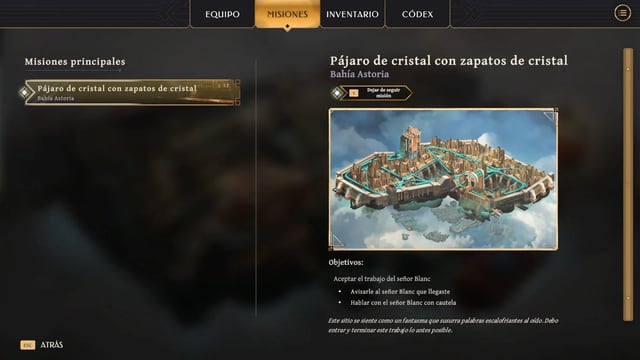Screen dimensions: 640x360
Task: Click the scrollbar's top arrow marker
Action: (x=628, y=69)
